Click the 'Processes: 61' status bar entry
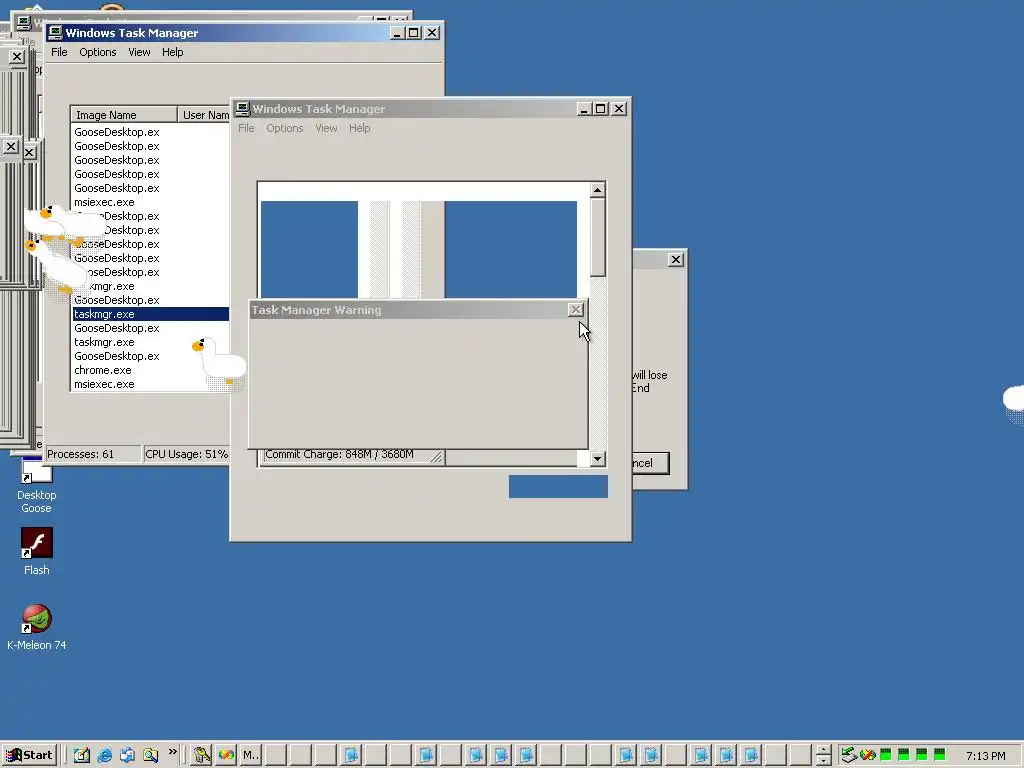Screen dimensions: 1024x768 pos(92,454)
